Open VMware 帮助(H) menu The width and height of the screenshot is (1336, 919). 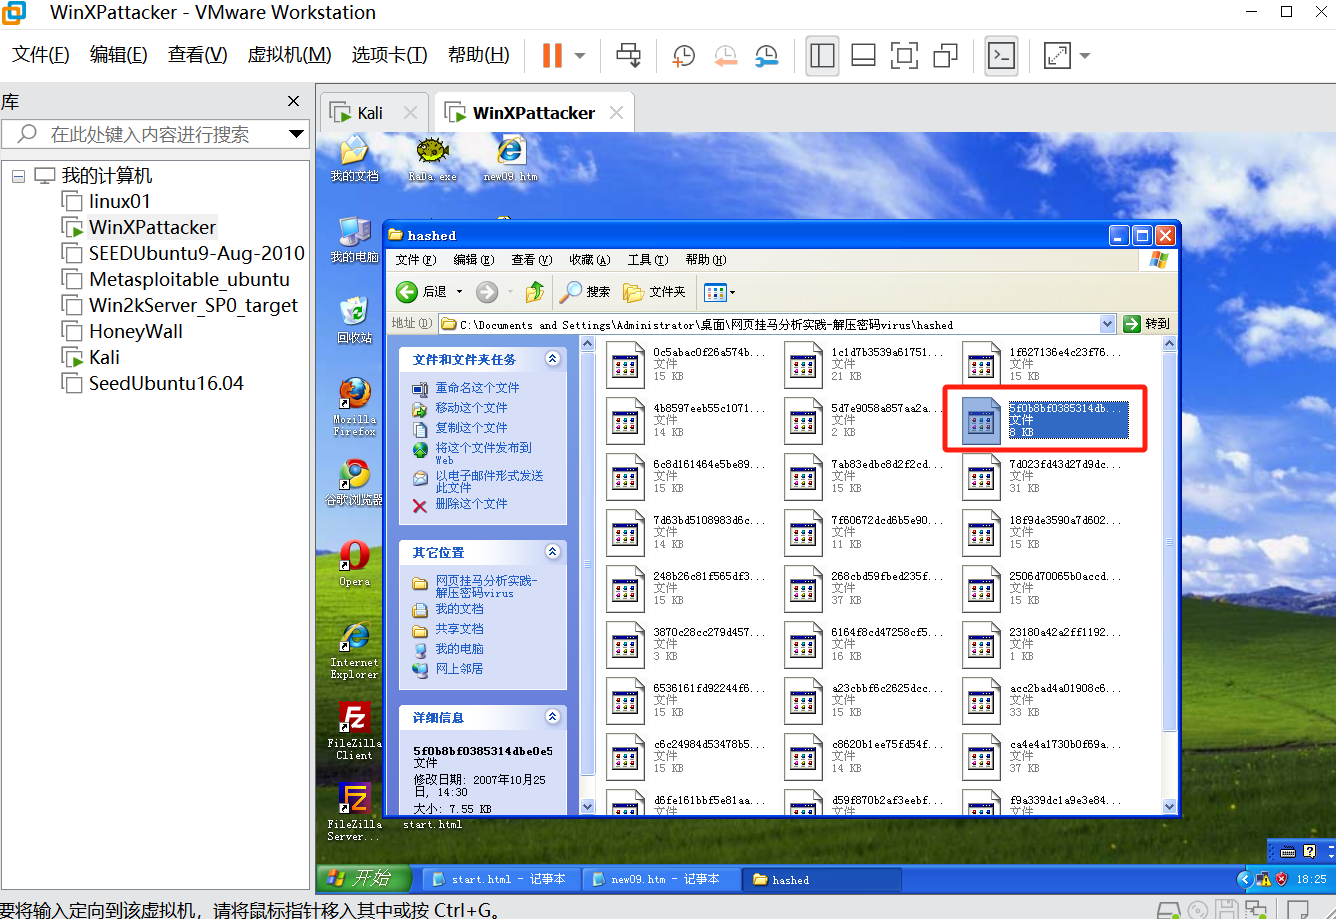(x=478, y=55)
